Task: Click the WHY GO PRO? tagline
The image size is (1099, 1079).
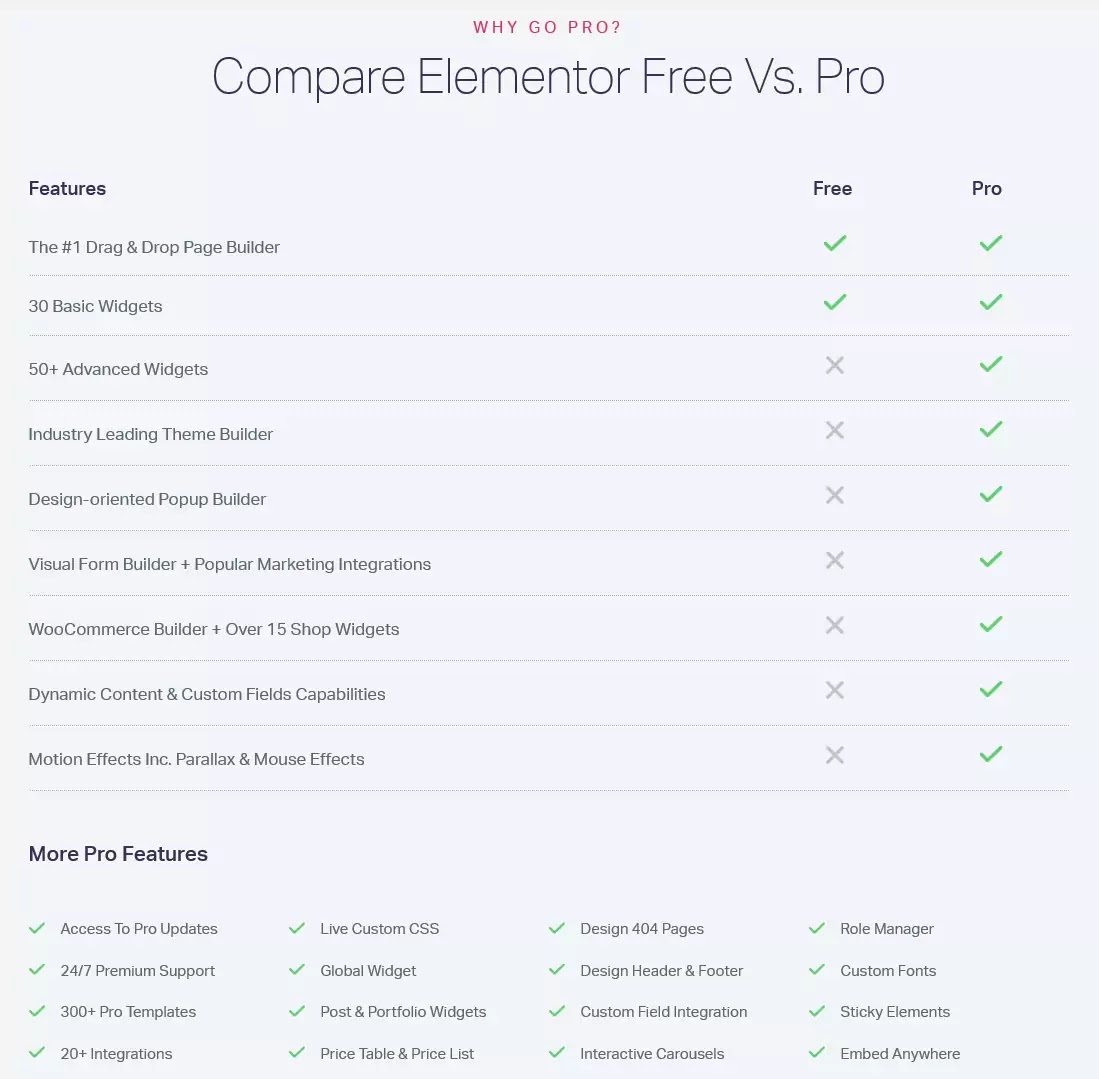Action: pos(547,27)
